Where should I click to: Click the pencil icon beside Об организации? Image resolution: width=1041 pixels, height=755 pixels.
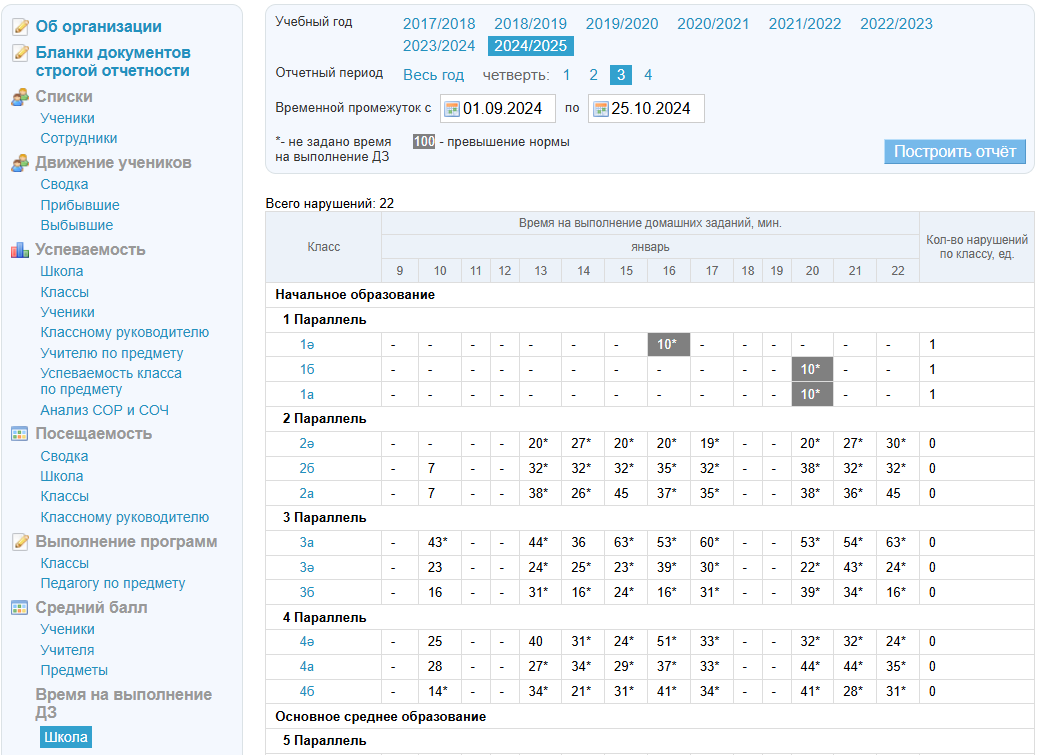click(20, 27)
